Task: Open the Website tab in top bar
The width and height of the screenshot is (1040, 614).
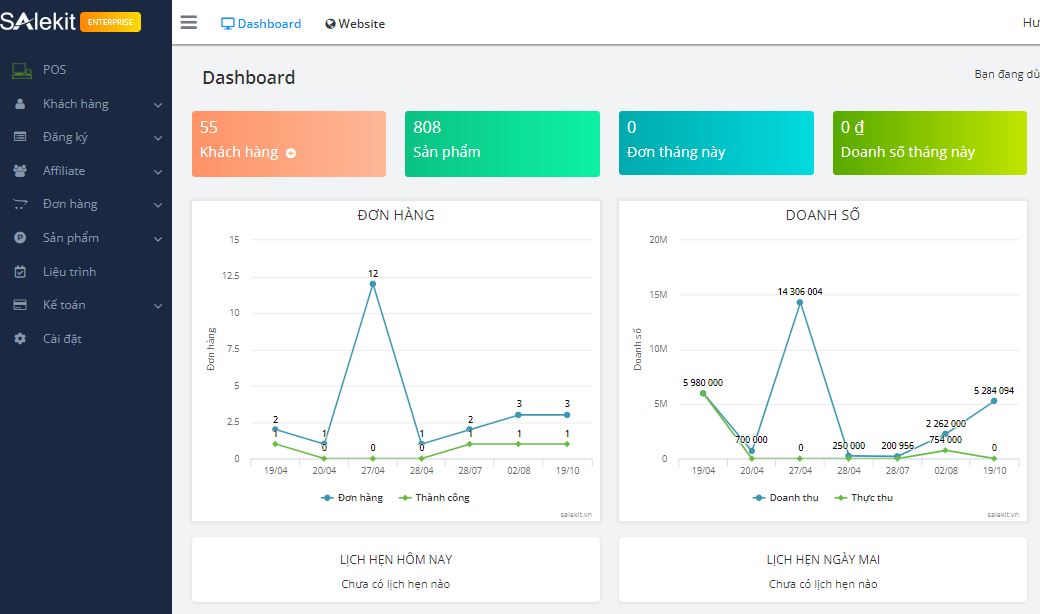Action: click(355, 23)
